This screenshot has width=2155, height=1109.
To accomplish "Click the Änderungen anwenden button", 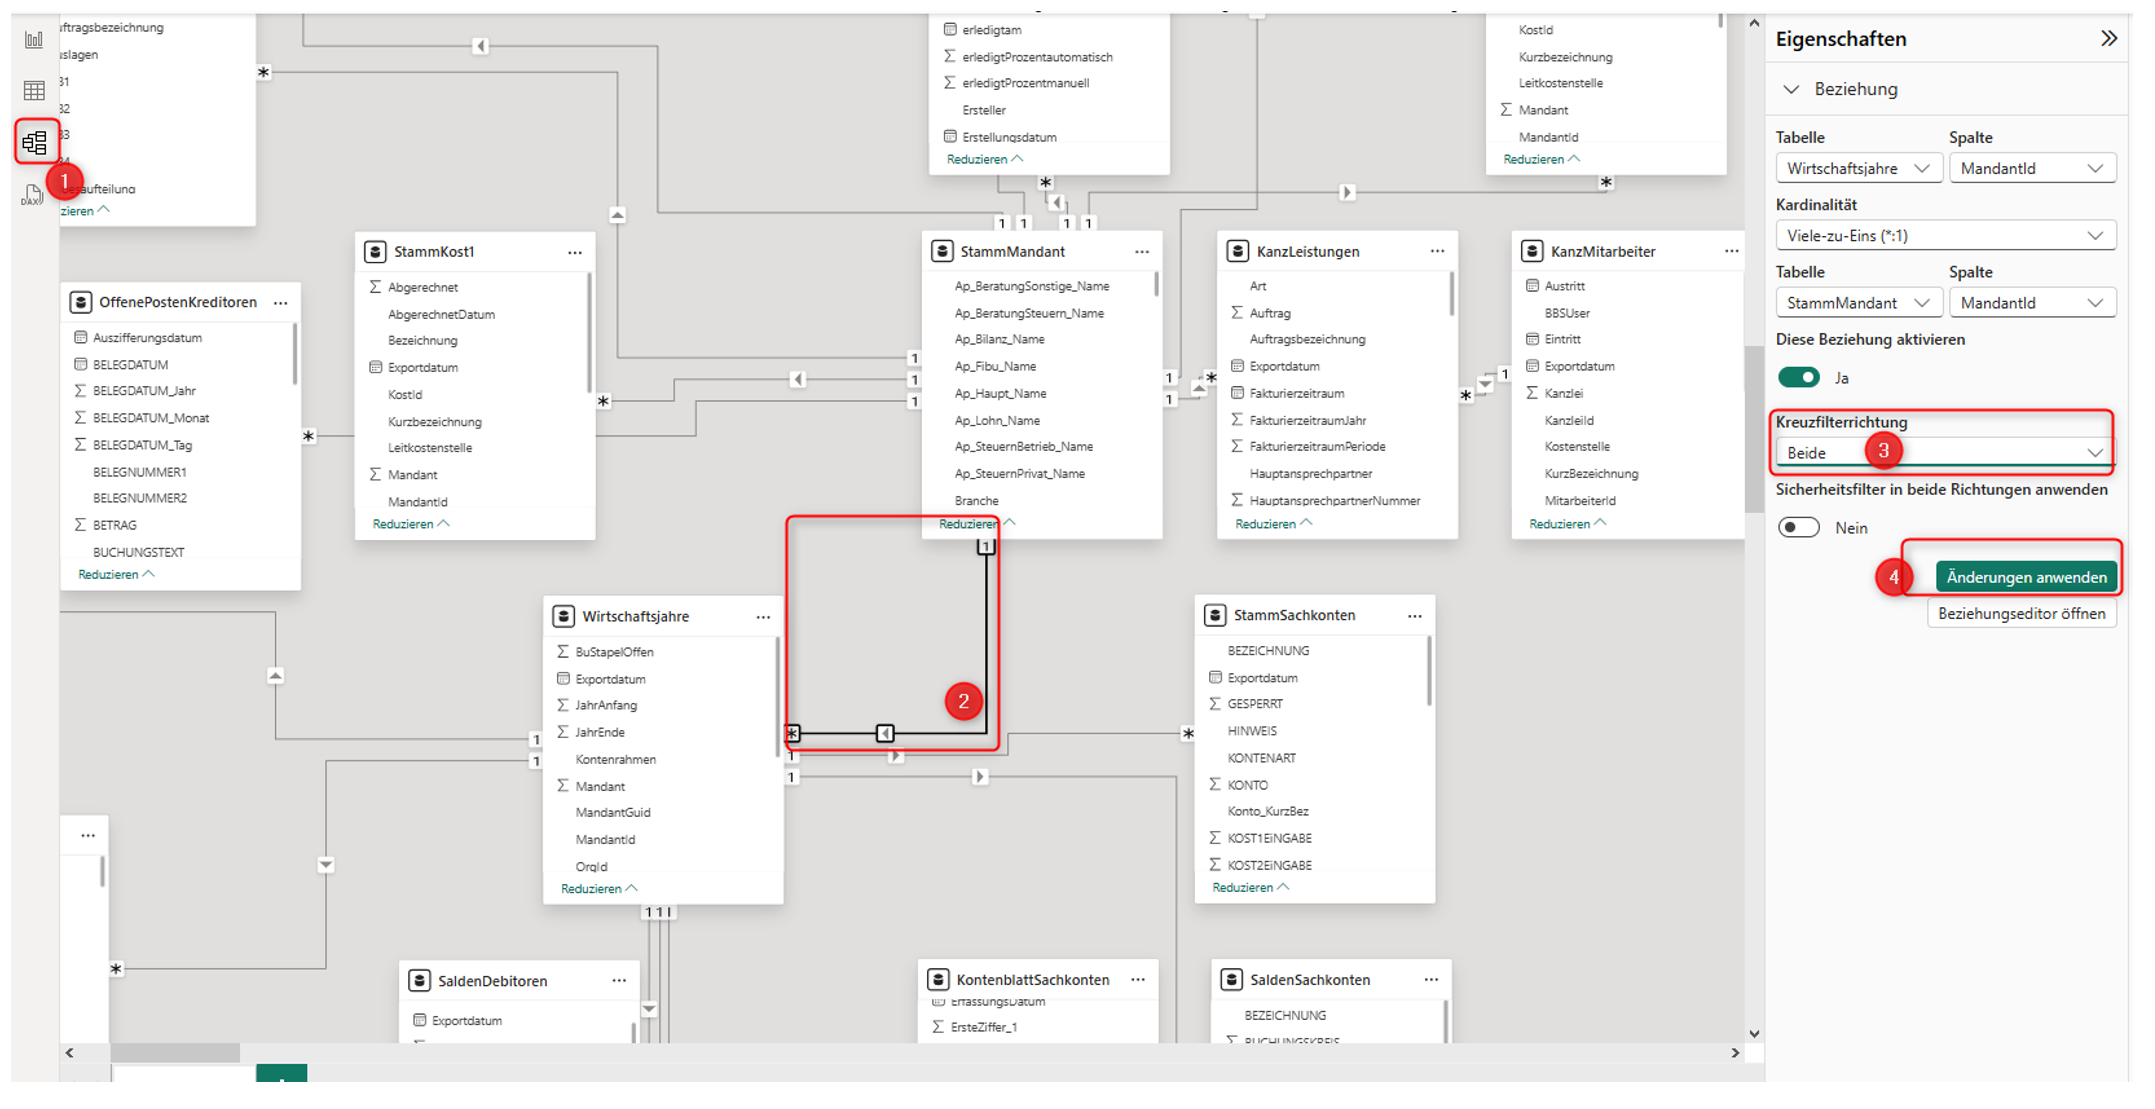I will [2026, 577].
